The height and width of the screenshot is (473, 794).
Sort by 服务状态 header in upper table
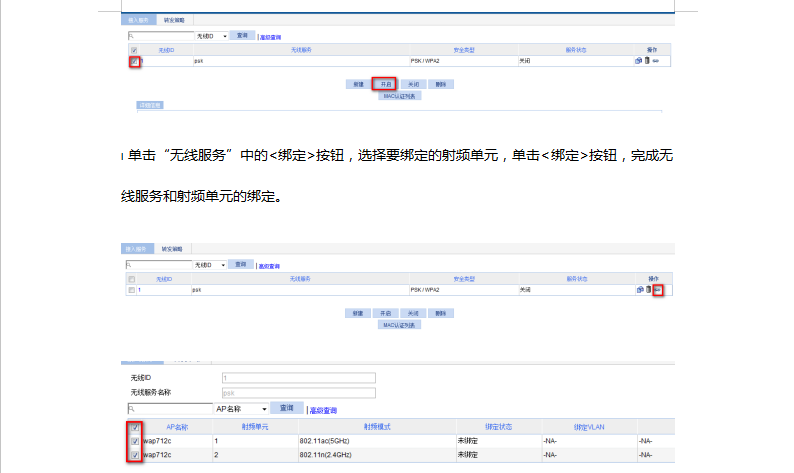[x=576, y=50]
